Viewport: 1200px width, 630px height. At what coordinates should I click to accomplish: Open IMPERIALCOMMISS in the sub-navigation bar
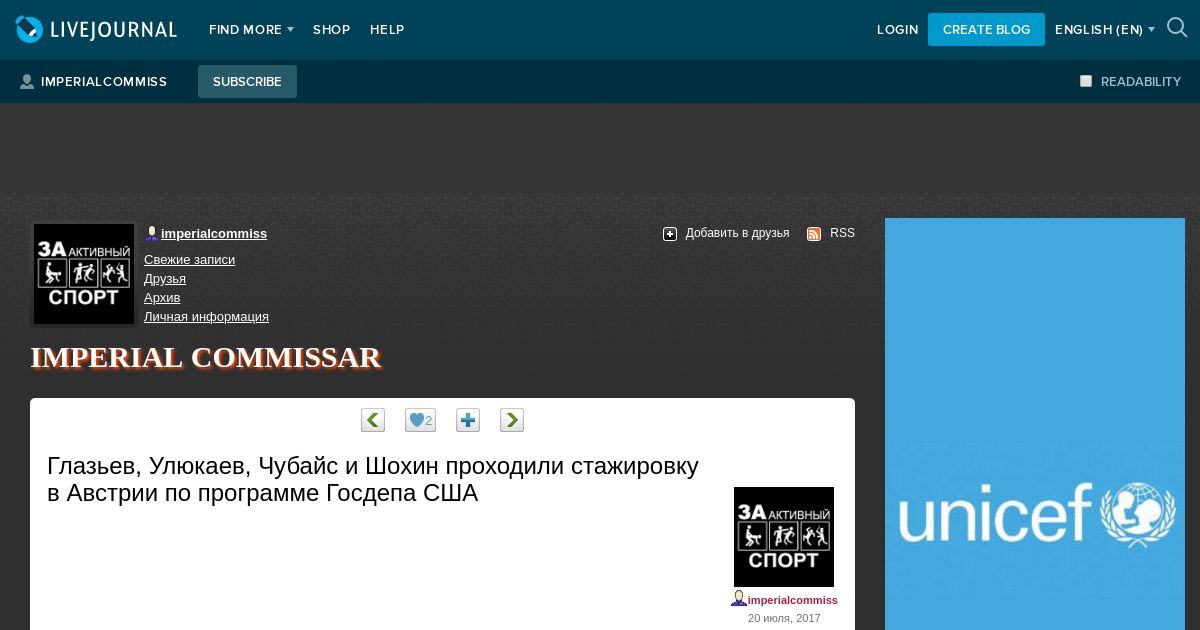coord(104,82)
